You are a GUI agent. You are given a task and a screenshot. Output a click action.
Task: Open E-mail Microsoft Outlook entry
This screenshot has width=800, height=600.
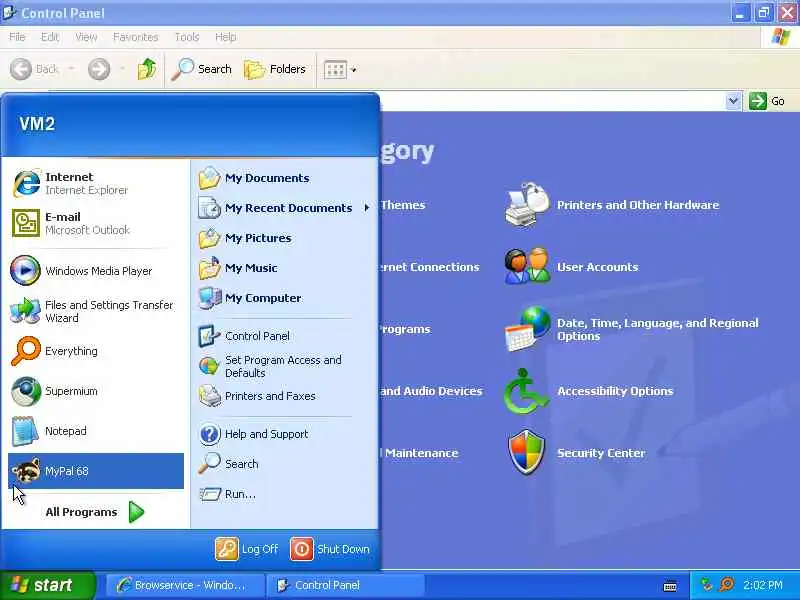pos(96,223)
